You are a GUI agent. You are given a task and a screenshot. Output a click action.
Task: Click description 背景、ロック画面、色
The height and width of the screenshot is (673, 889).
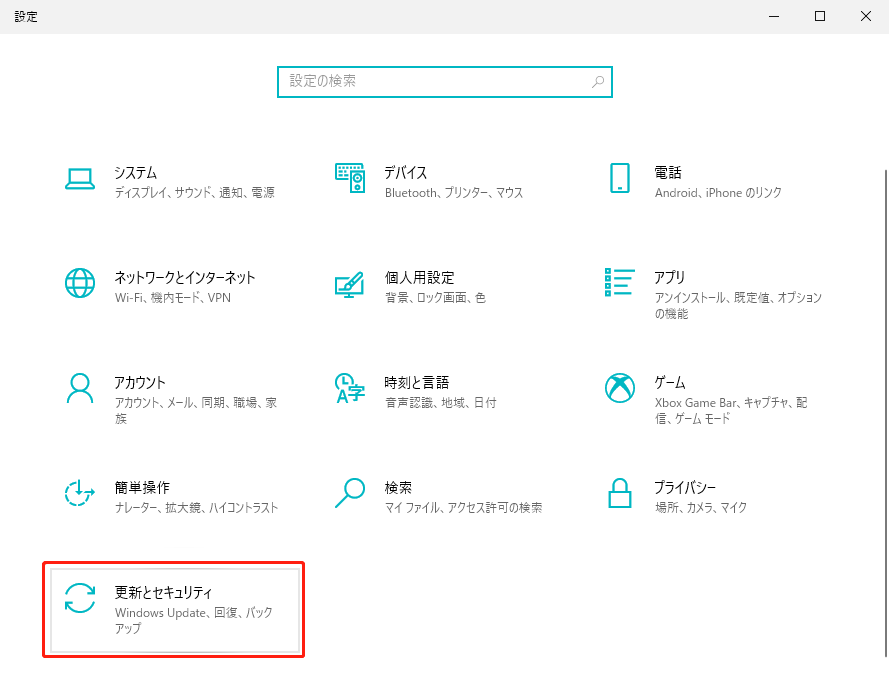pyautogui.click(x=435, y=298)
